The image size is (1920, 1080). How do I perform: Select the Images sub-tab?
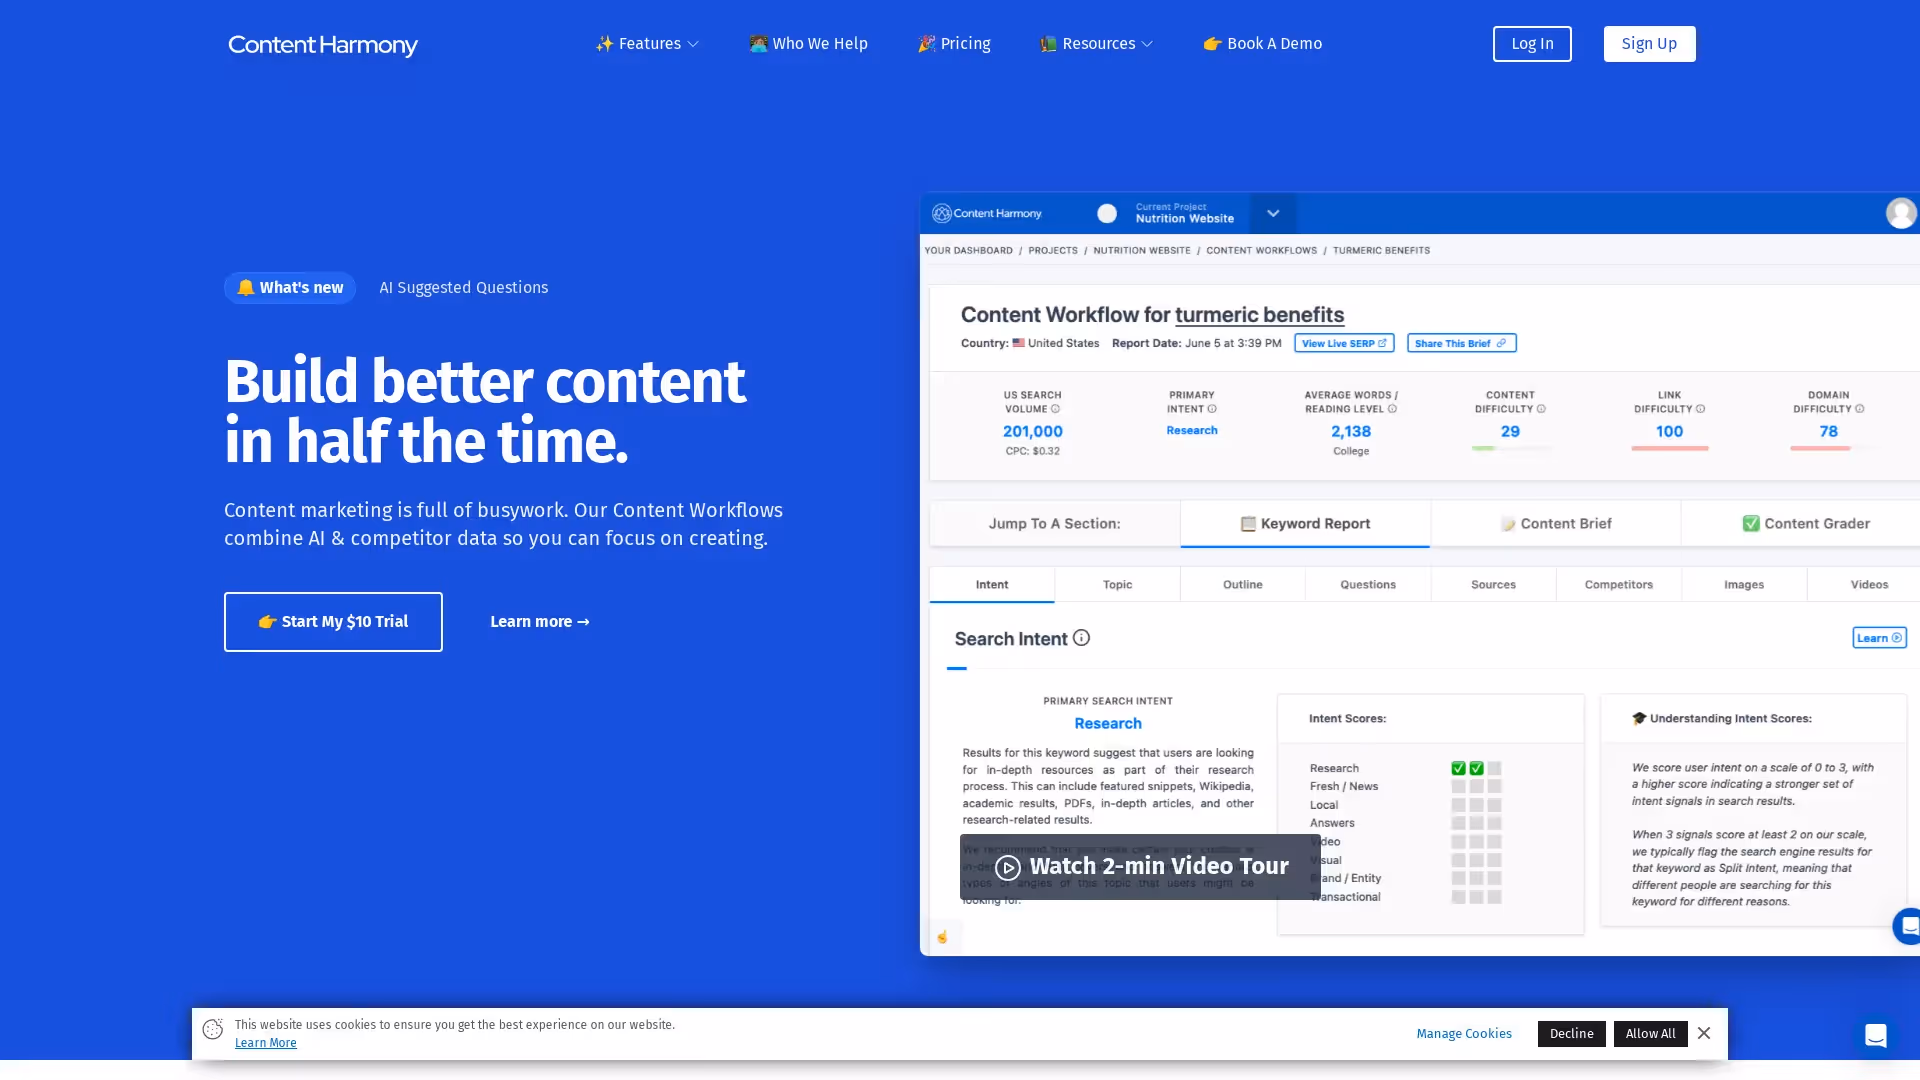point(1744,585)
